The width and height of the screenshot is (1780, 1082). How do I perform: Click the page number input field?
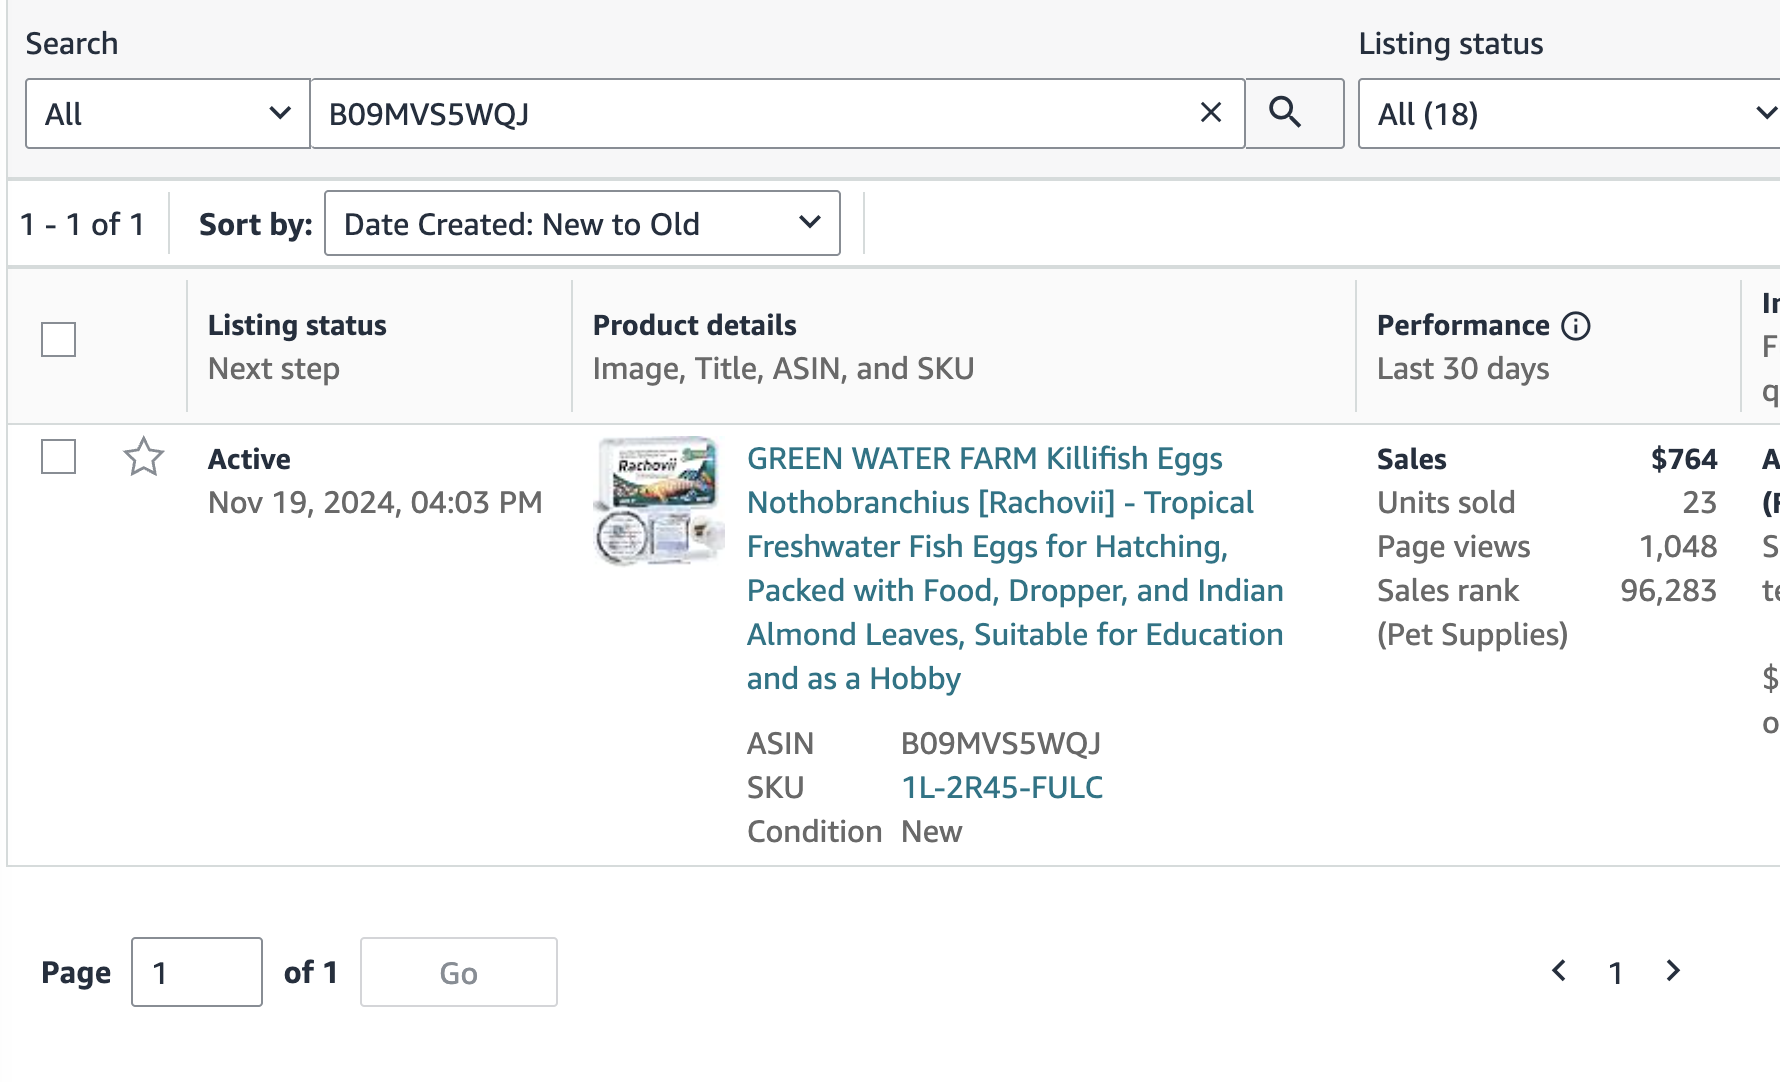(x=197, y=972)
